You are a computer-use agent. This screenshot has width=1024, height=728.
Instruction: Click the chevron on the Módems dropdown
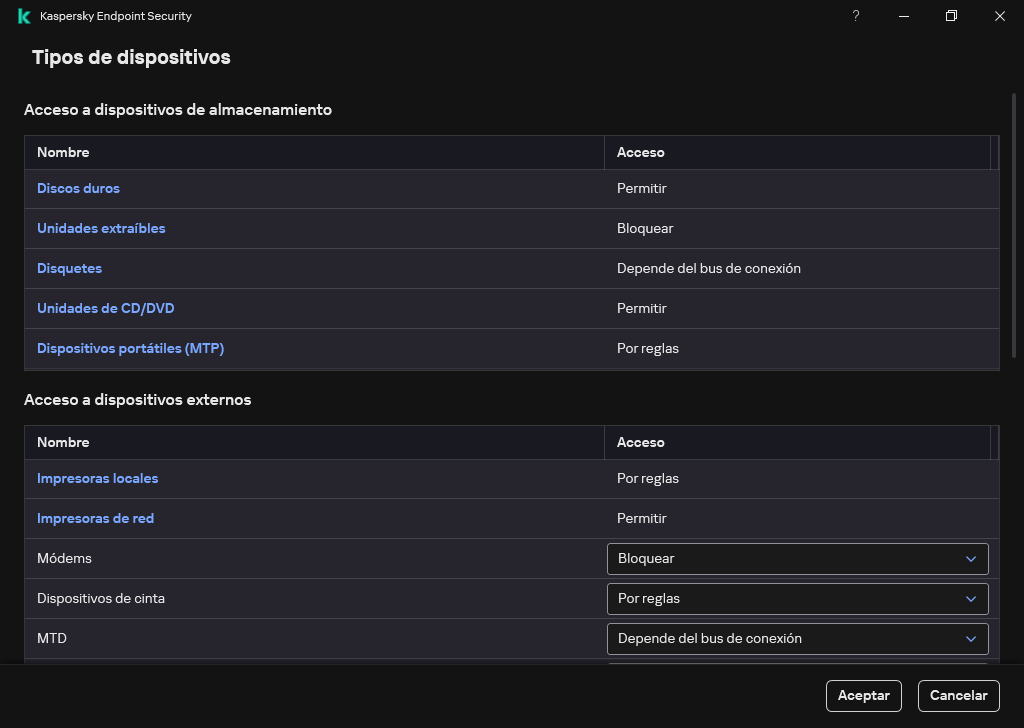pos(970,558)
